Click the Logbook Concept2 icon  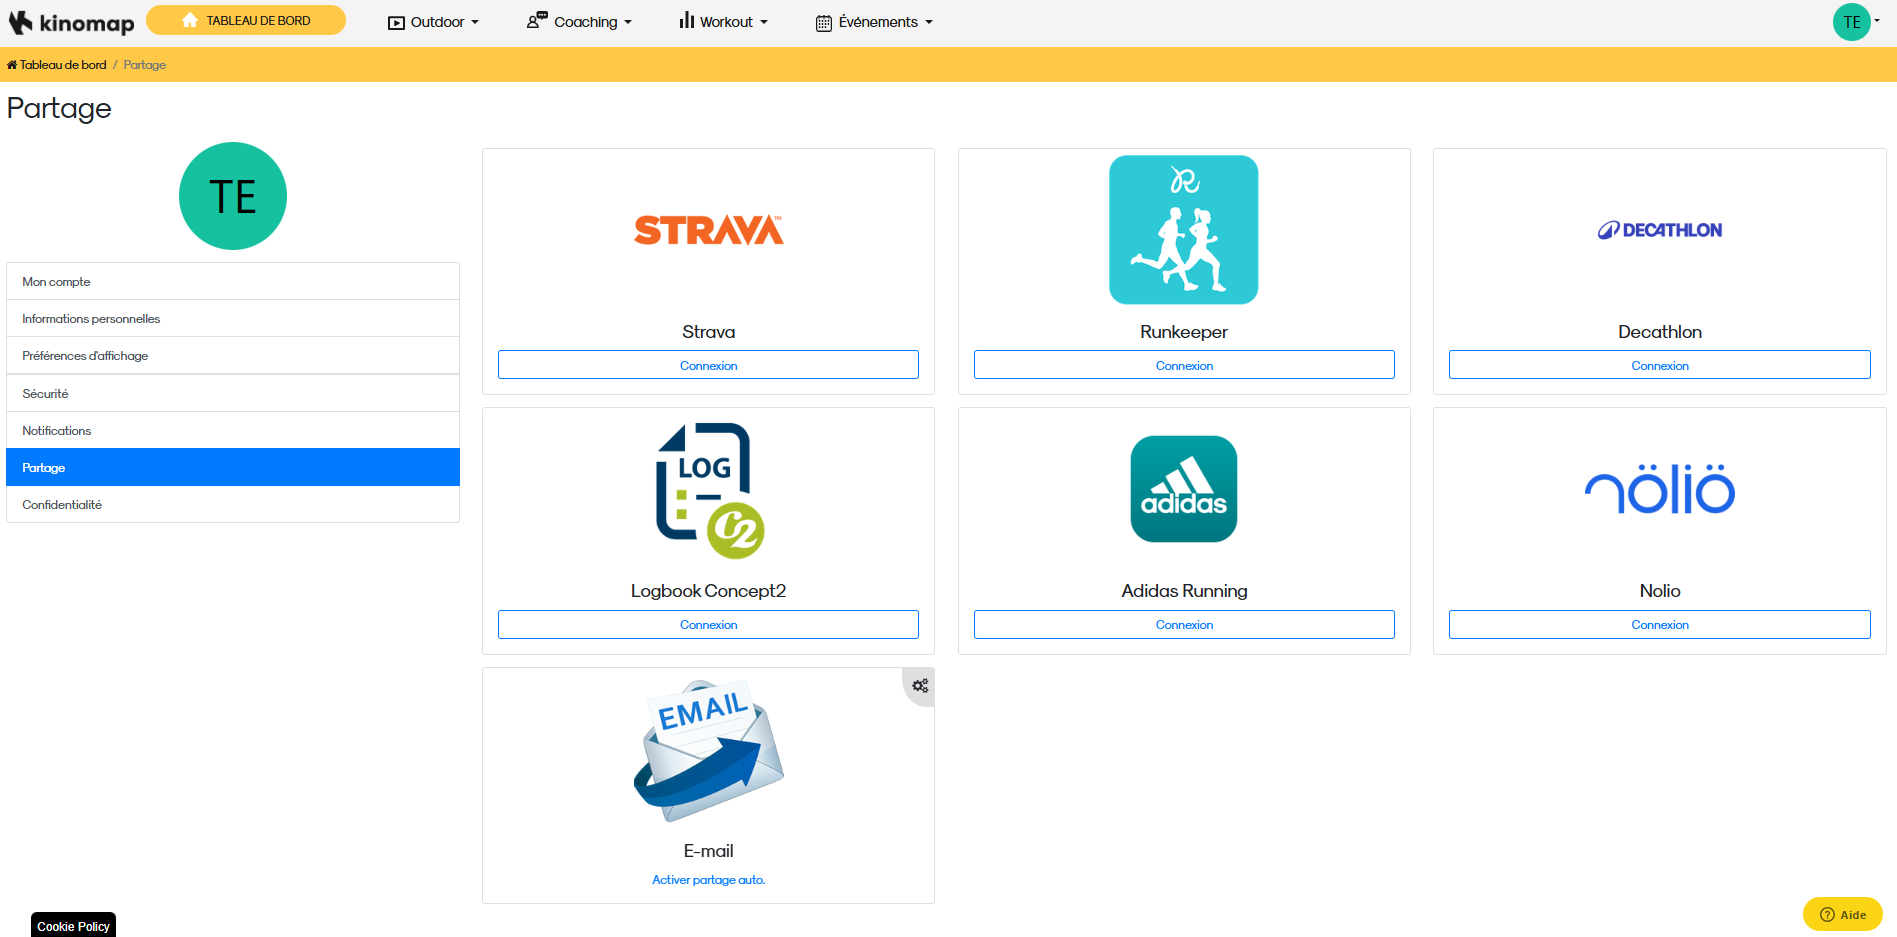point(709,490)
